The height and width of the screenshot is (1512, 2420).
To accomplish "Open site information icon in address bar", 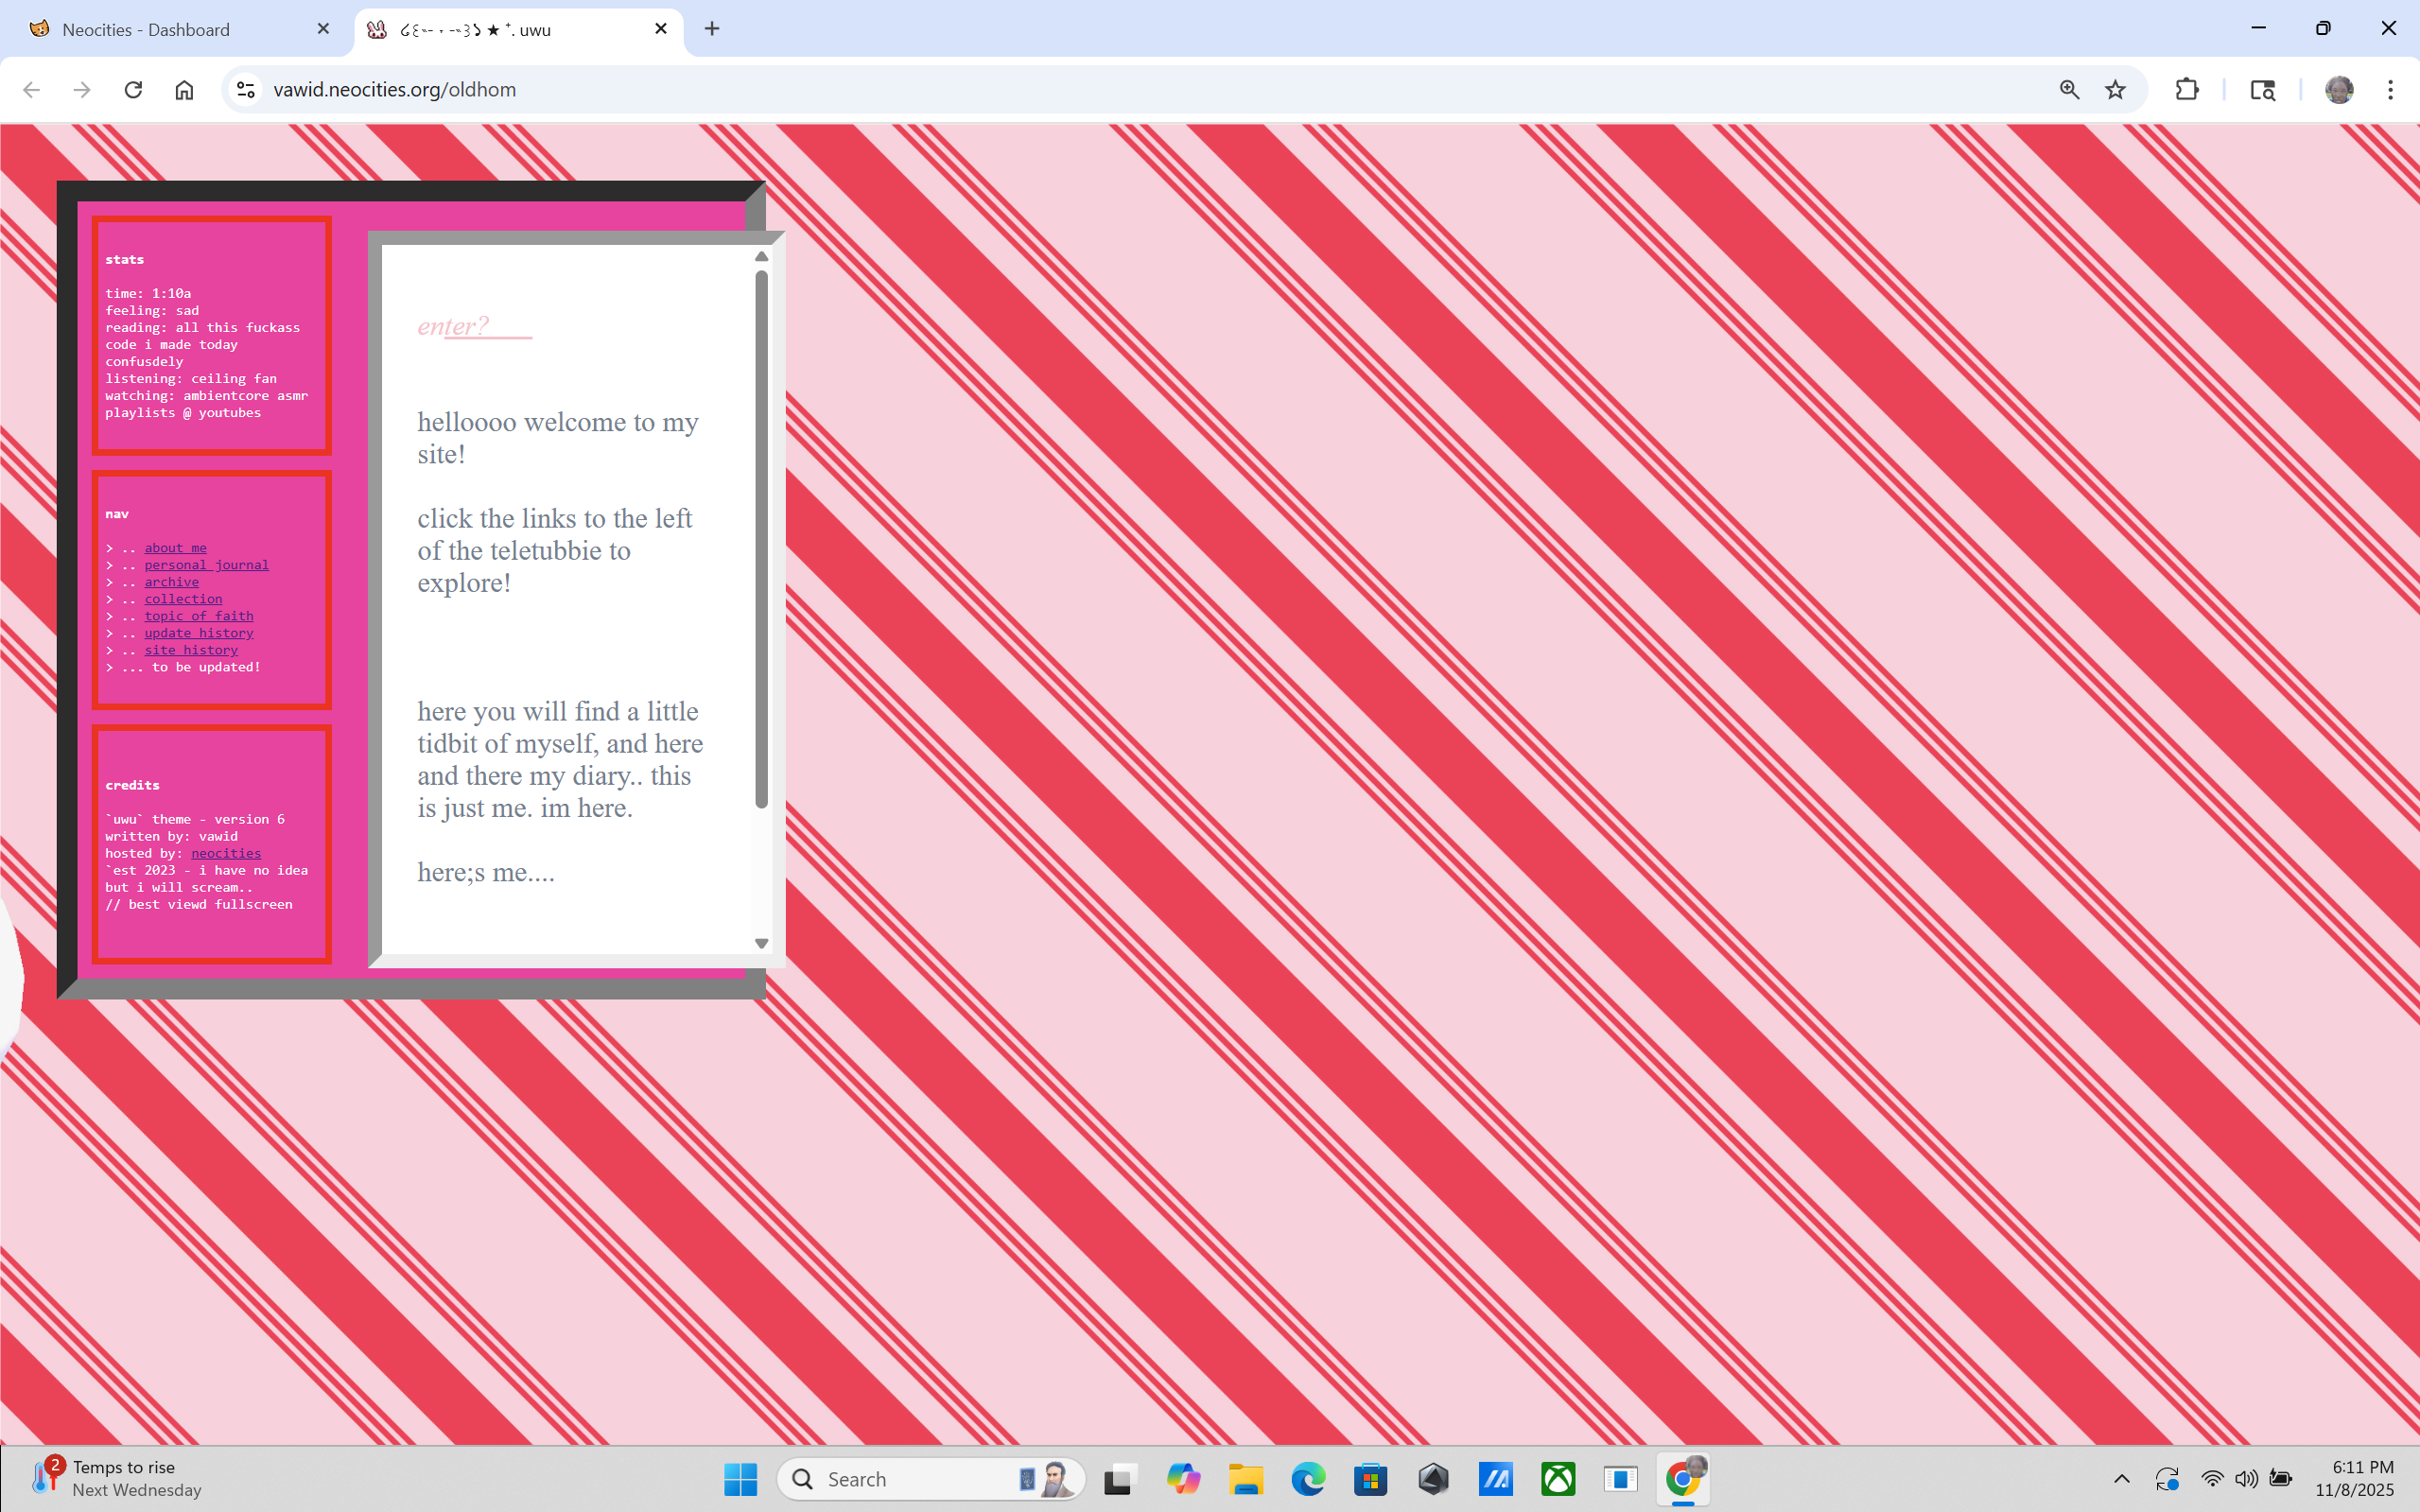I will [x=246, y=90].
